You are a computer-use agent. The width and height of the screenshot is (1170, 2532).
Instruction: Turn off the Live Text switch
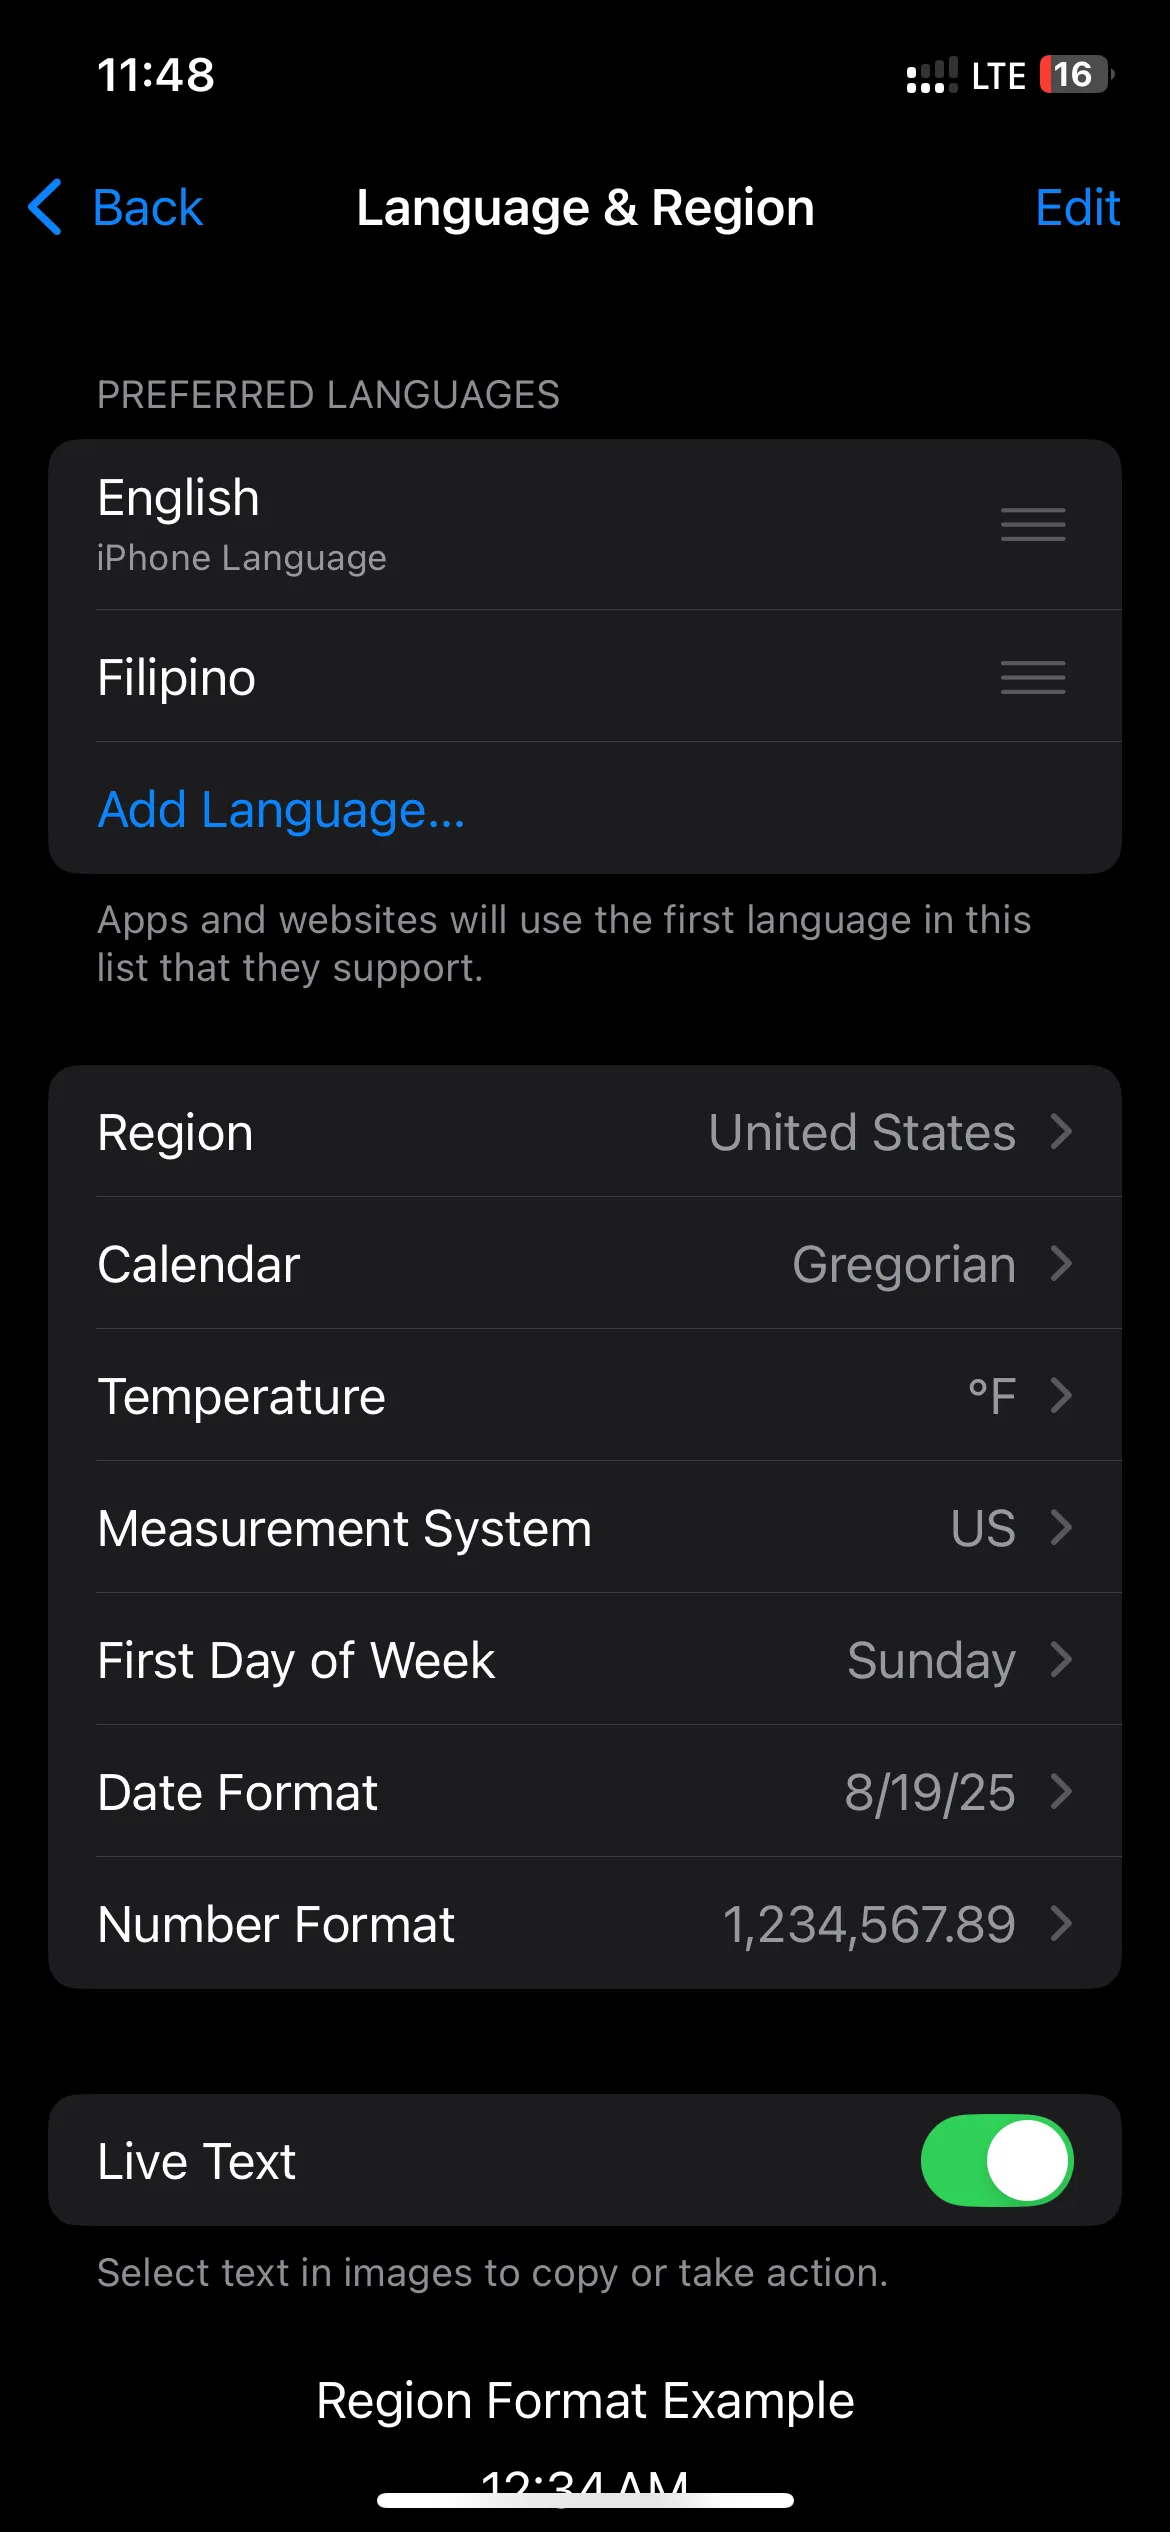click(x=997, y=2160)
